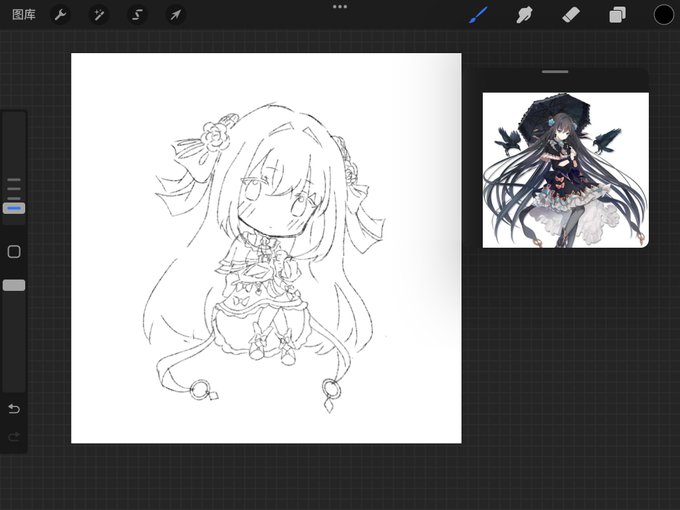This screenshot has height=510, width=680.
Task: Click the reference image of the umbrella girl
Action: (566, 170)
